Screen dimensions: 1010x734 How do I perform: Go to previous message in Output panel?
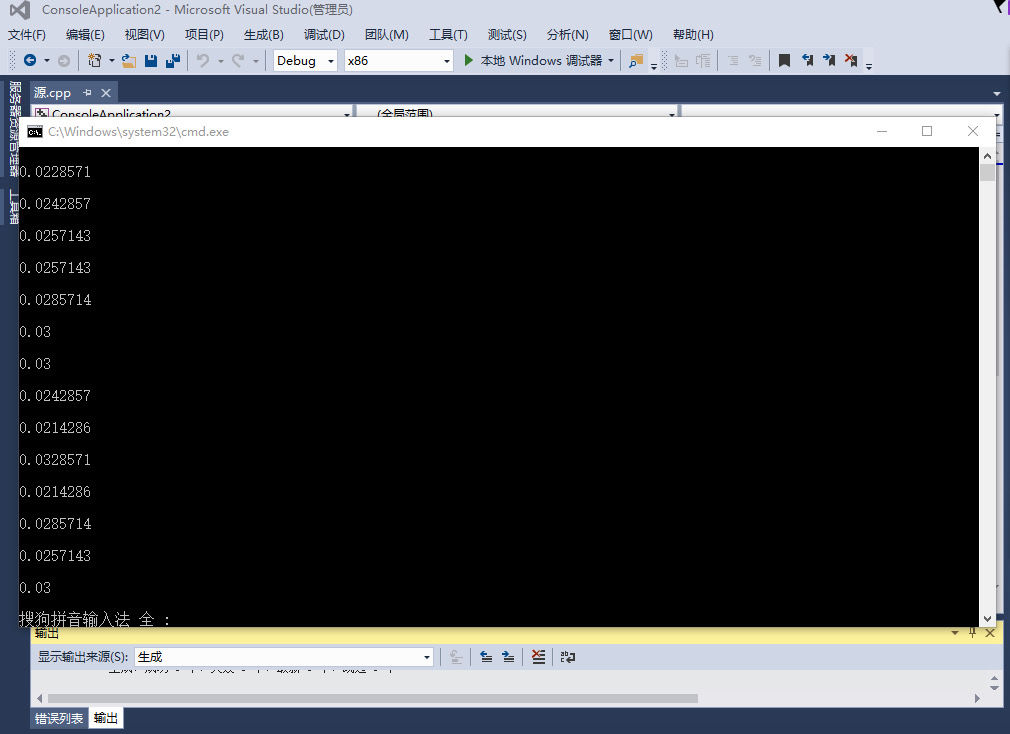pos(486,657)
